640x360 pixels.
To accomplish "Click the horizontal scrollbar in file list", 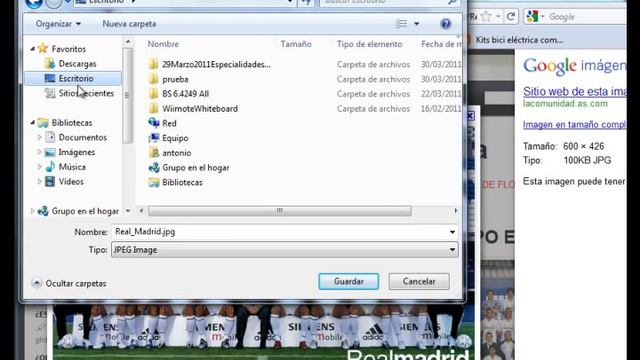I will pyautogui.click(x=280, y=211).
